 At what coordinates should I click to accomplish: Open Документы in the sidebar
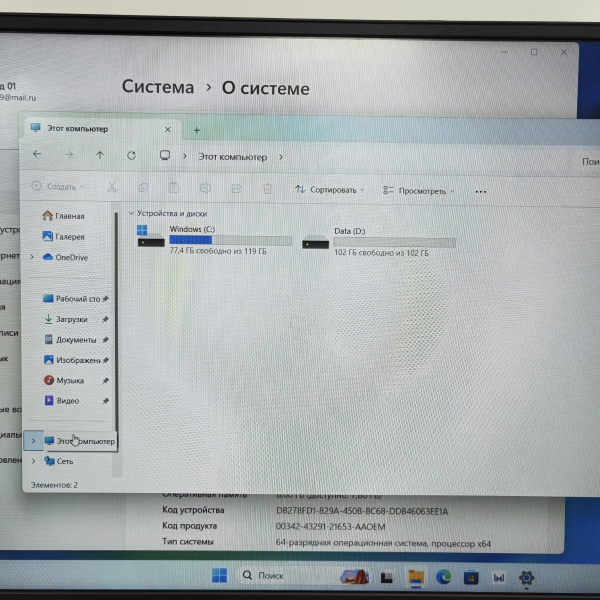[x=70, y=340]
